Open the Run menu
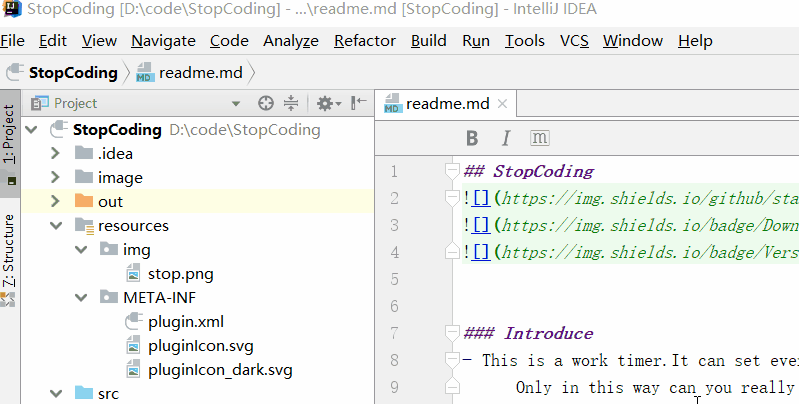The width and height of the screenshot is (799, 404). click(x=476, y=41)
